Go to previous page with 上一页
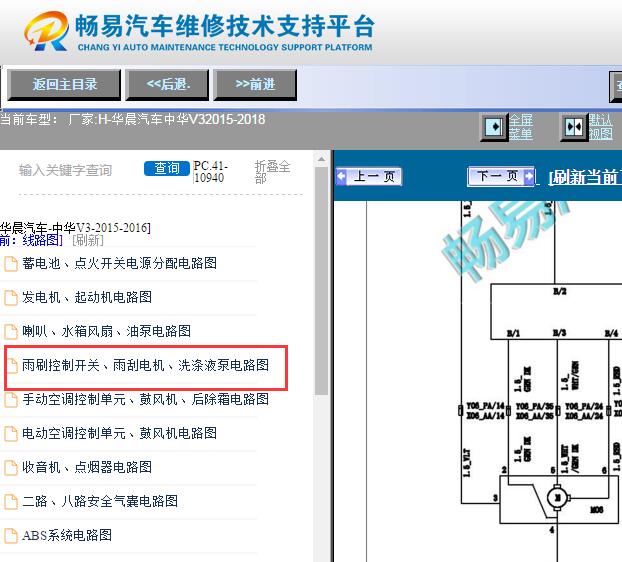The width and height of the screenshot is (622, 562). point(369,176)
